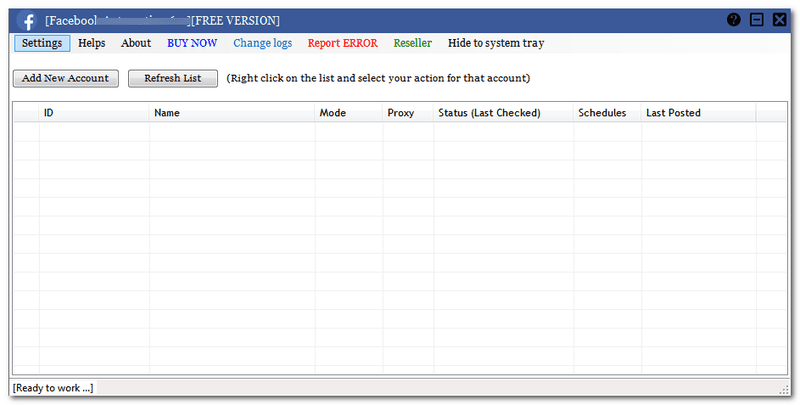The image size is (800, 405).
Task: Click the resize grip in status bar
Action: coord(785,390)
